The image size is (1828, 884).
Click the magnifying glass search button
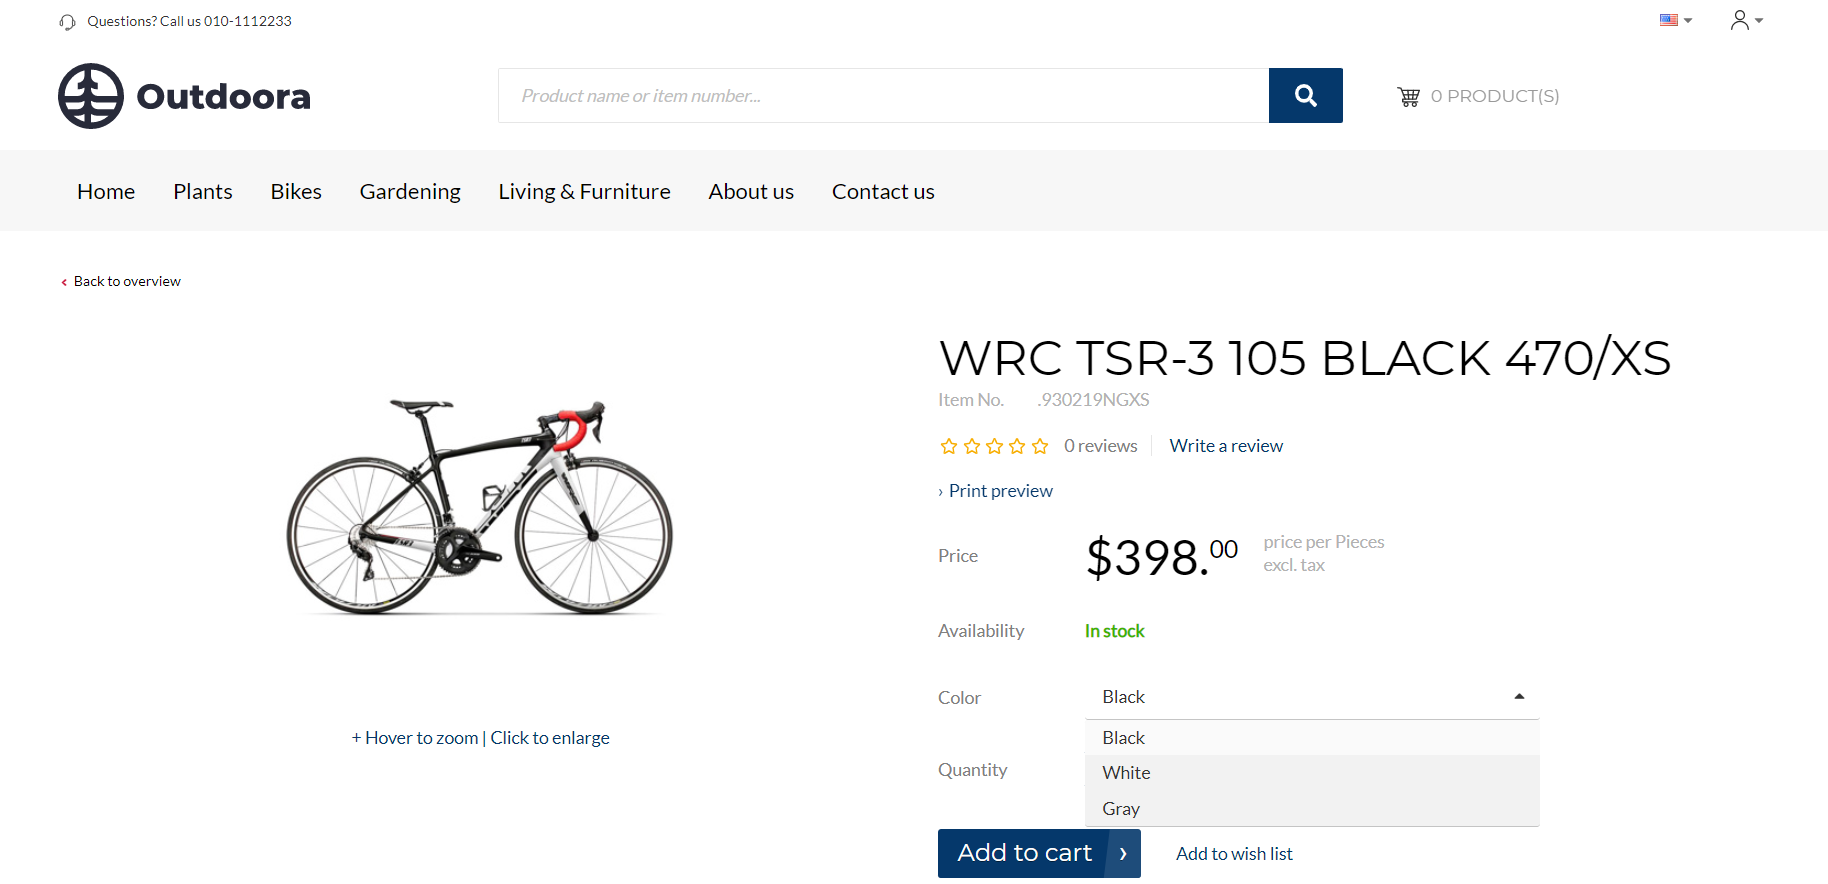1305,96
